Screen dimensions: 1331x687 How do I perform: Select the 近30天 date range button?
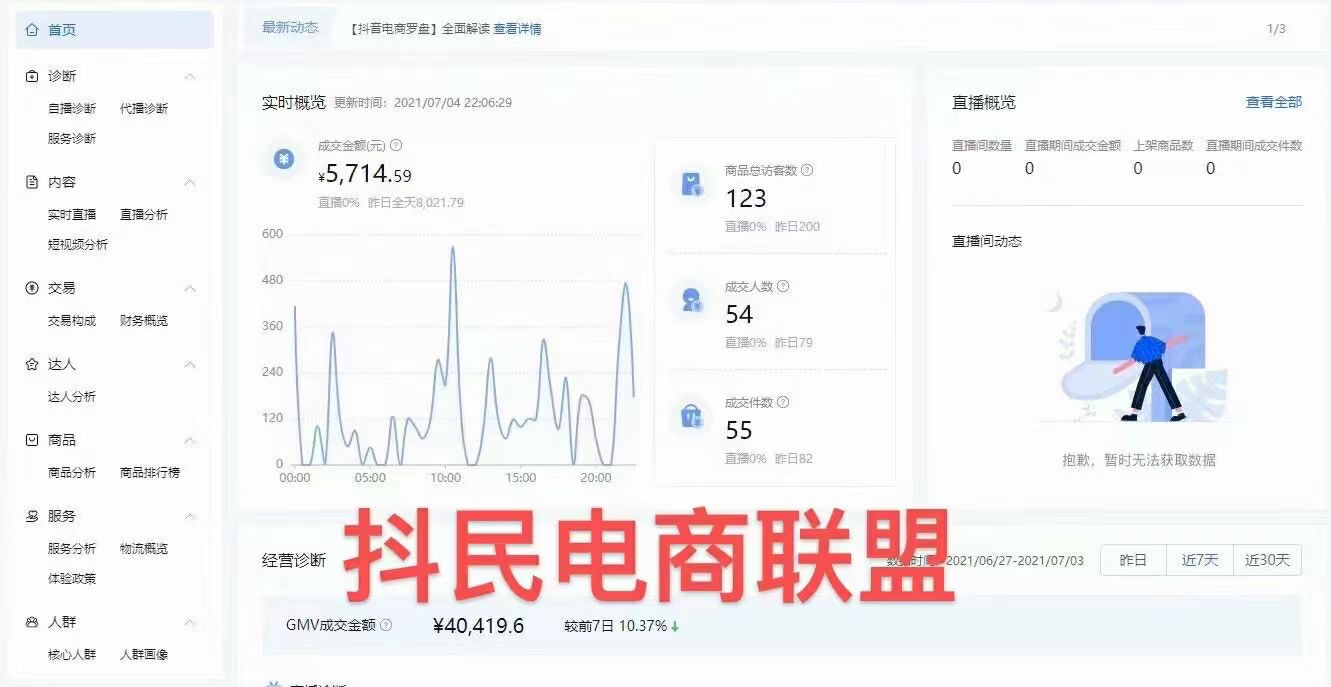tap(1267, 560)
